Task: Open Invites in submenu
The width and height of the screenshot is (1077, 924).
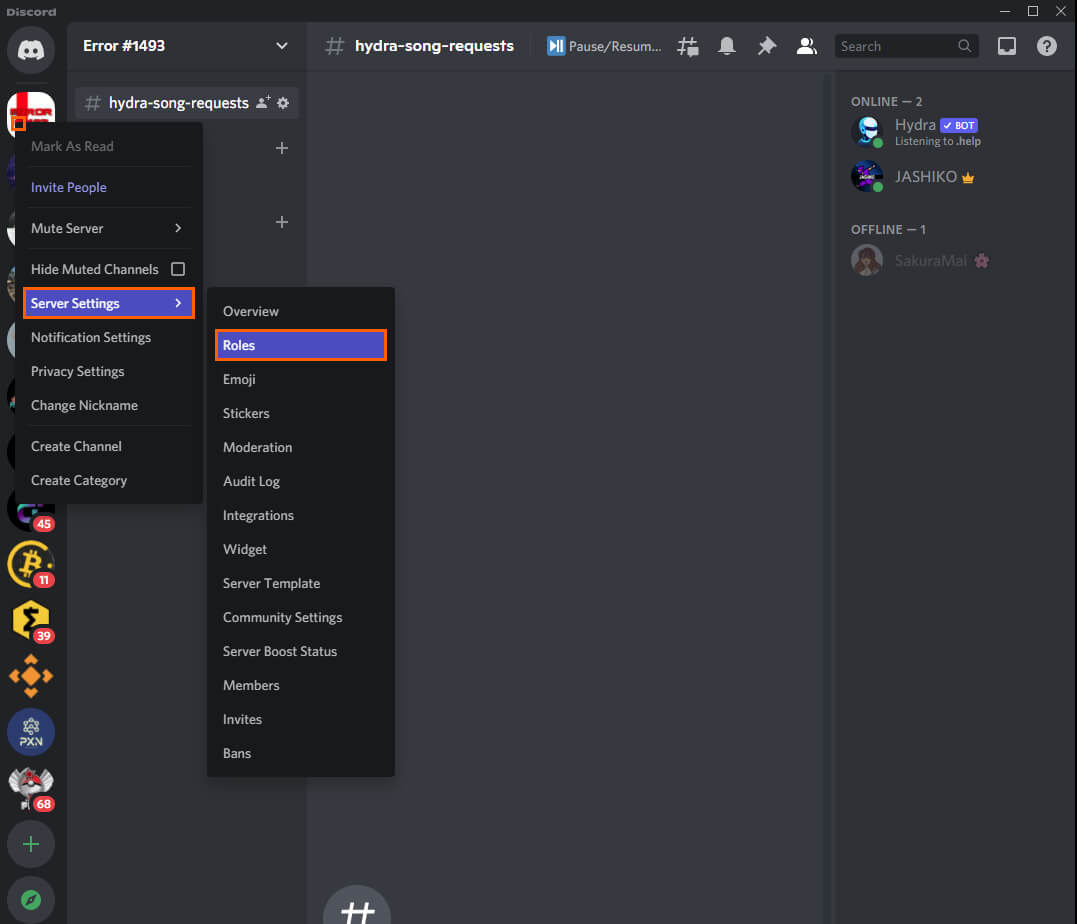Action: tap(301, 719)
